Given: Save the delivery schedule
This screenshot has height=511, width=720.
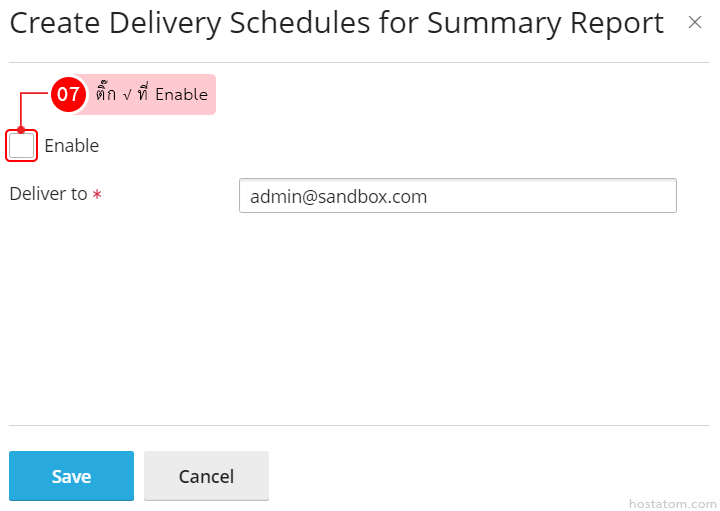Looking at the screenshot, I should [71, 476].
